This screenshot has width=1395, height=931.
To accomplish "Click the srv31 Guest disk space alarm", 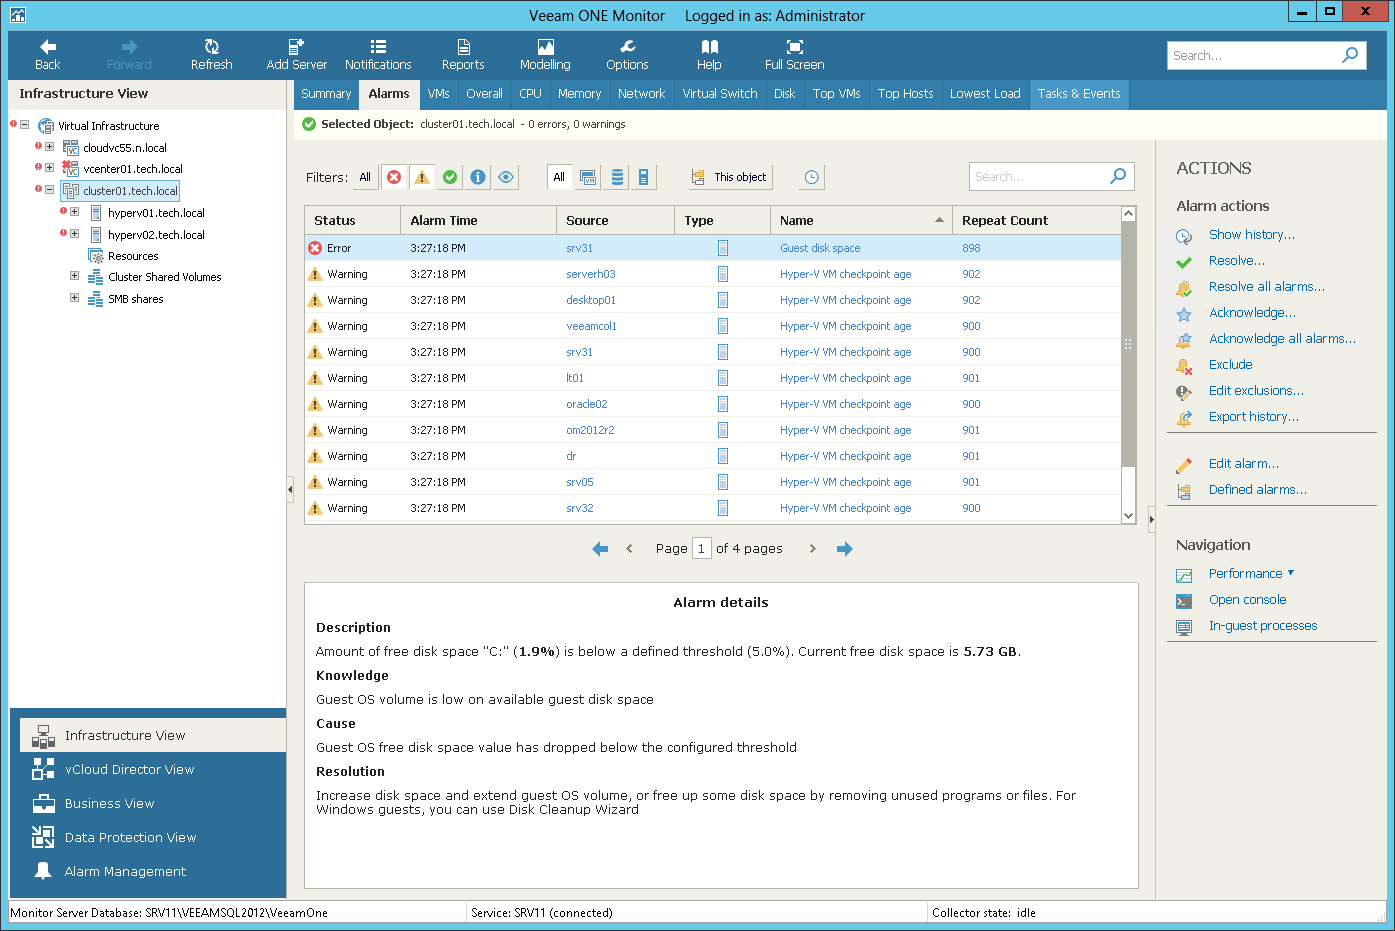I will click(x=713, y=248).
